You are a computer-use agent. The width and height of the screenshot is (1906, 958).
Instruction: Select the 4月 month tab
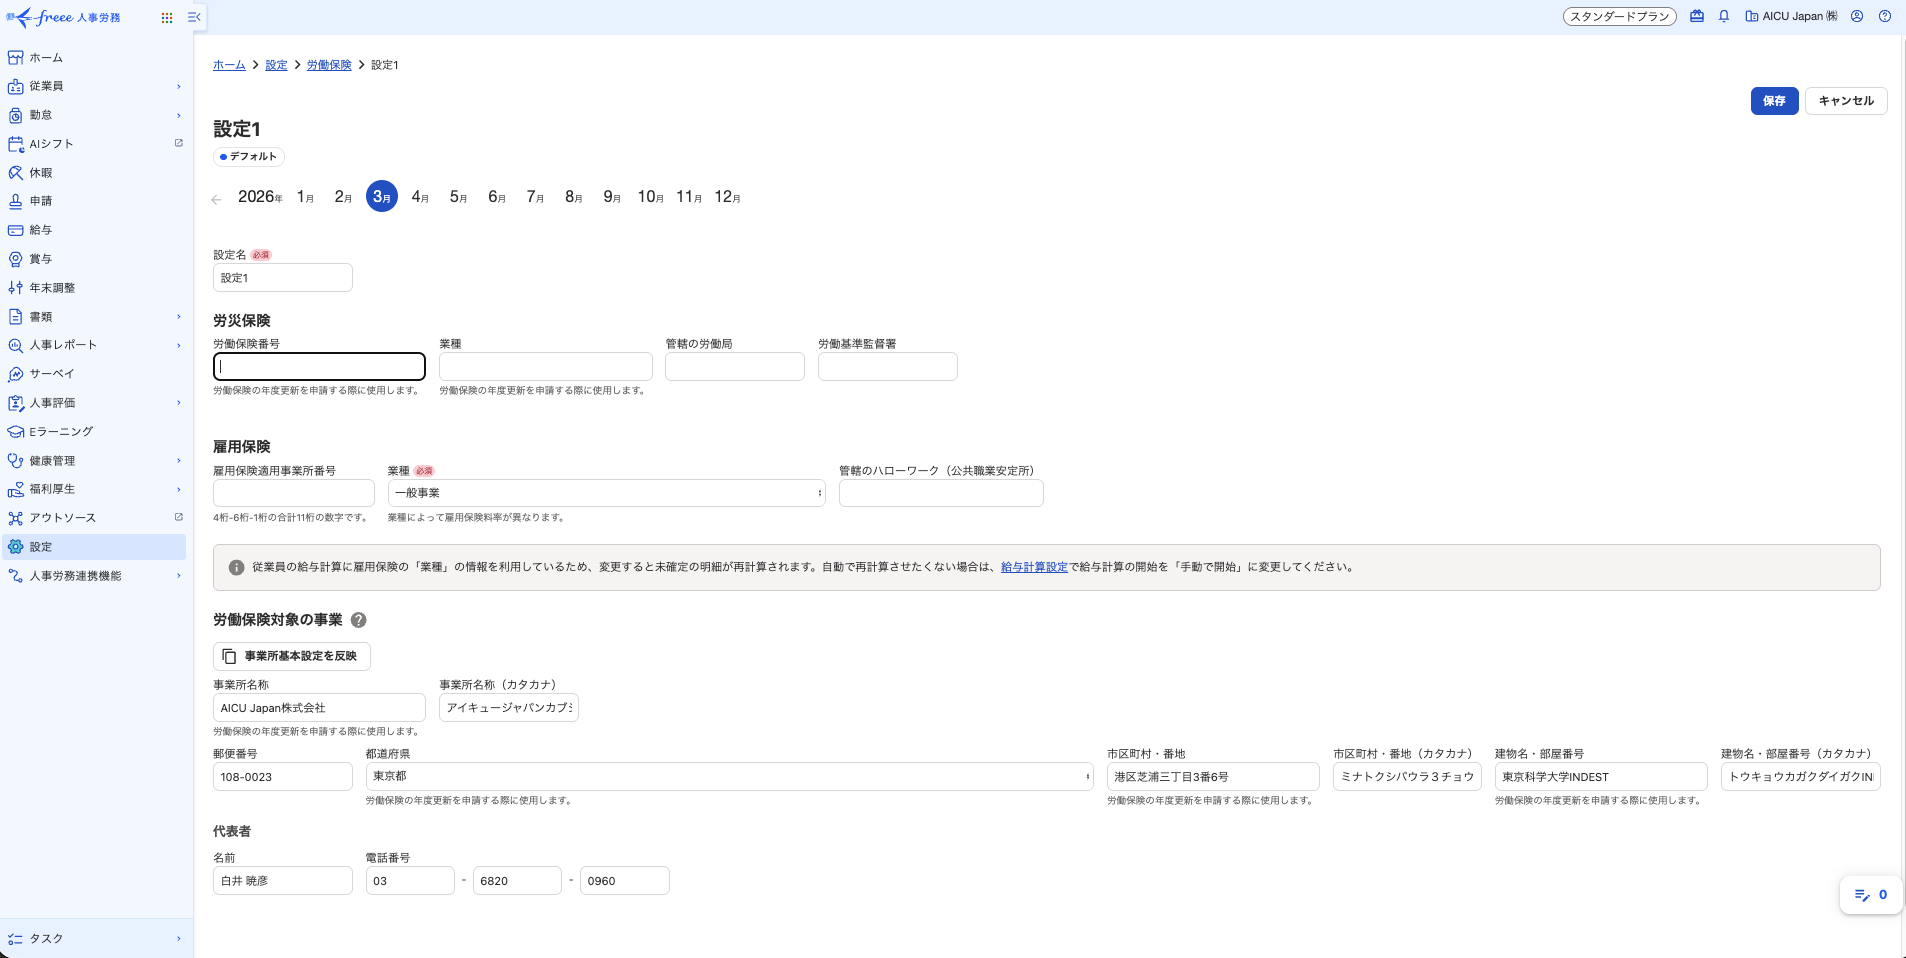(x=420, y=197)
